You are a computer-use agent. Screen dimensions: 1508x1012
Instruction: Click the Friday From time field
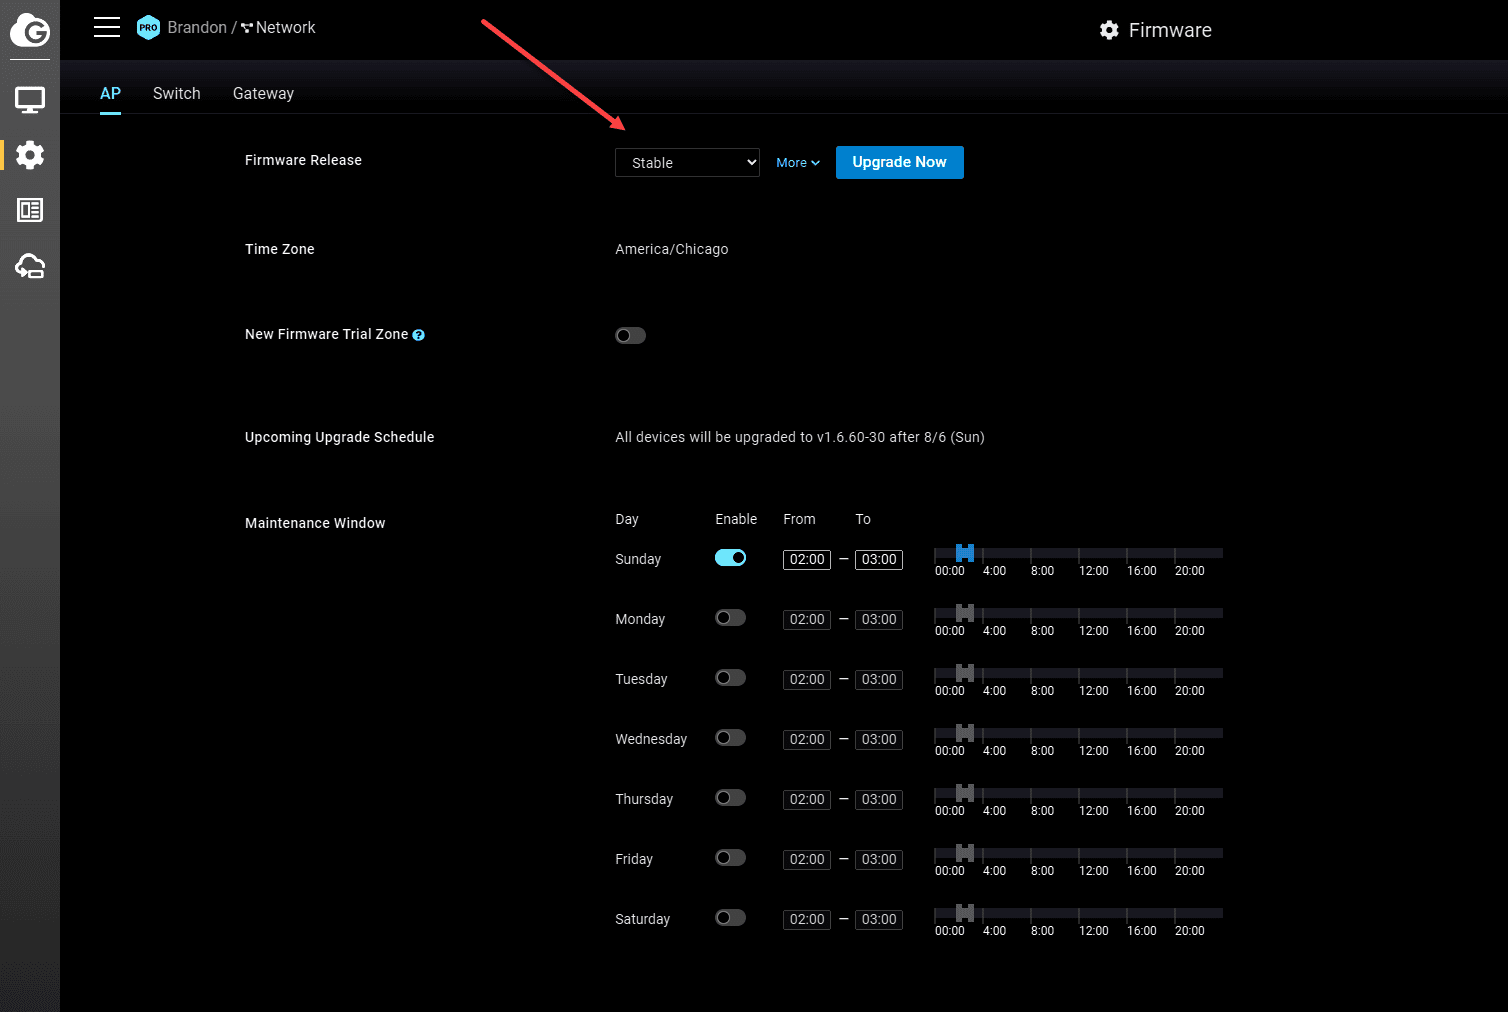pyautogui.click(x=807, y=860)
